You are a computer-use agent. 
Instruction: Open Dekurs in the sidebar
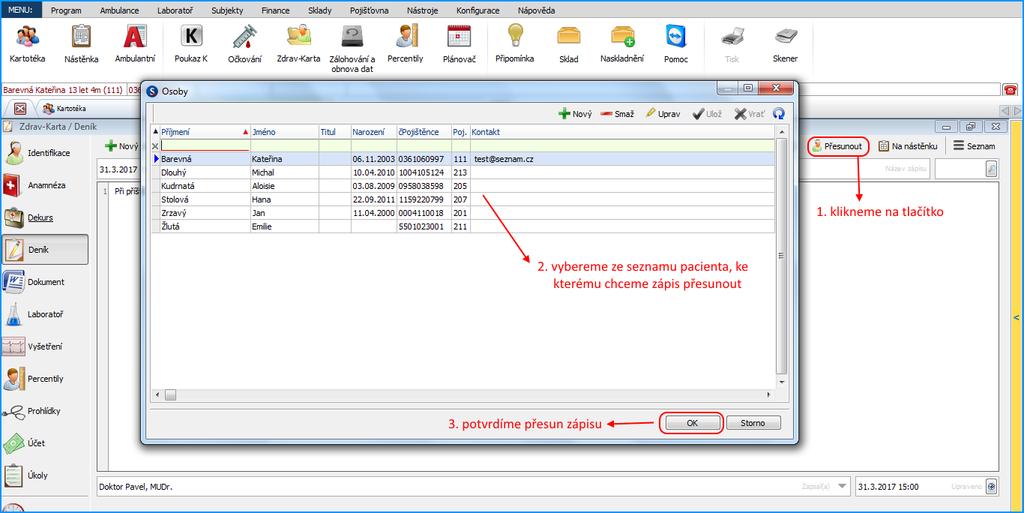44,217
